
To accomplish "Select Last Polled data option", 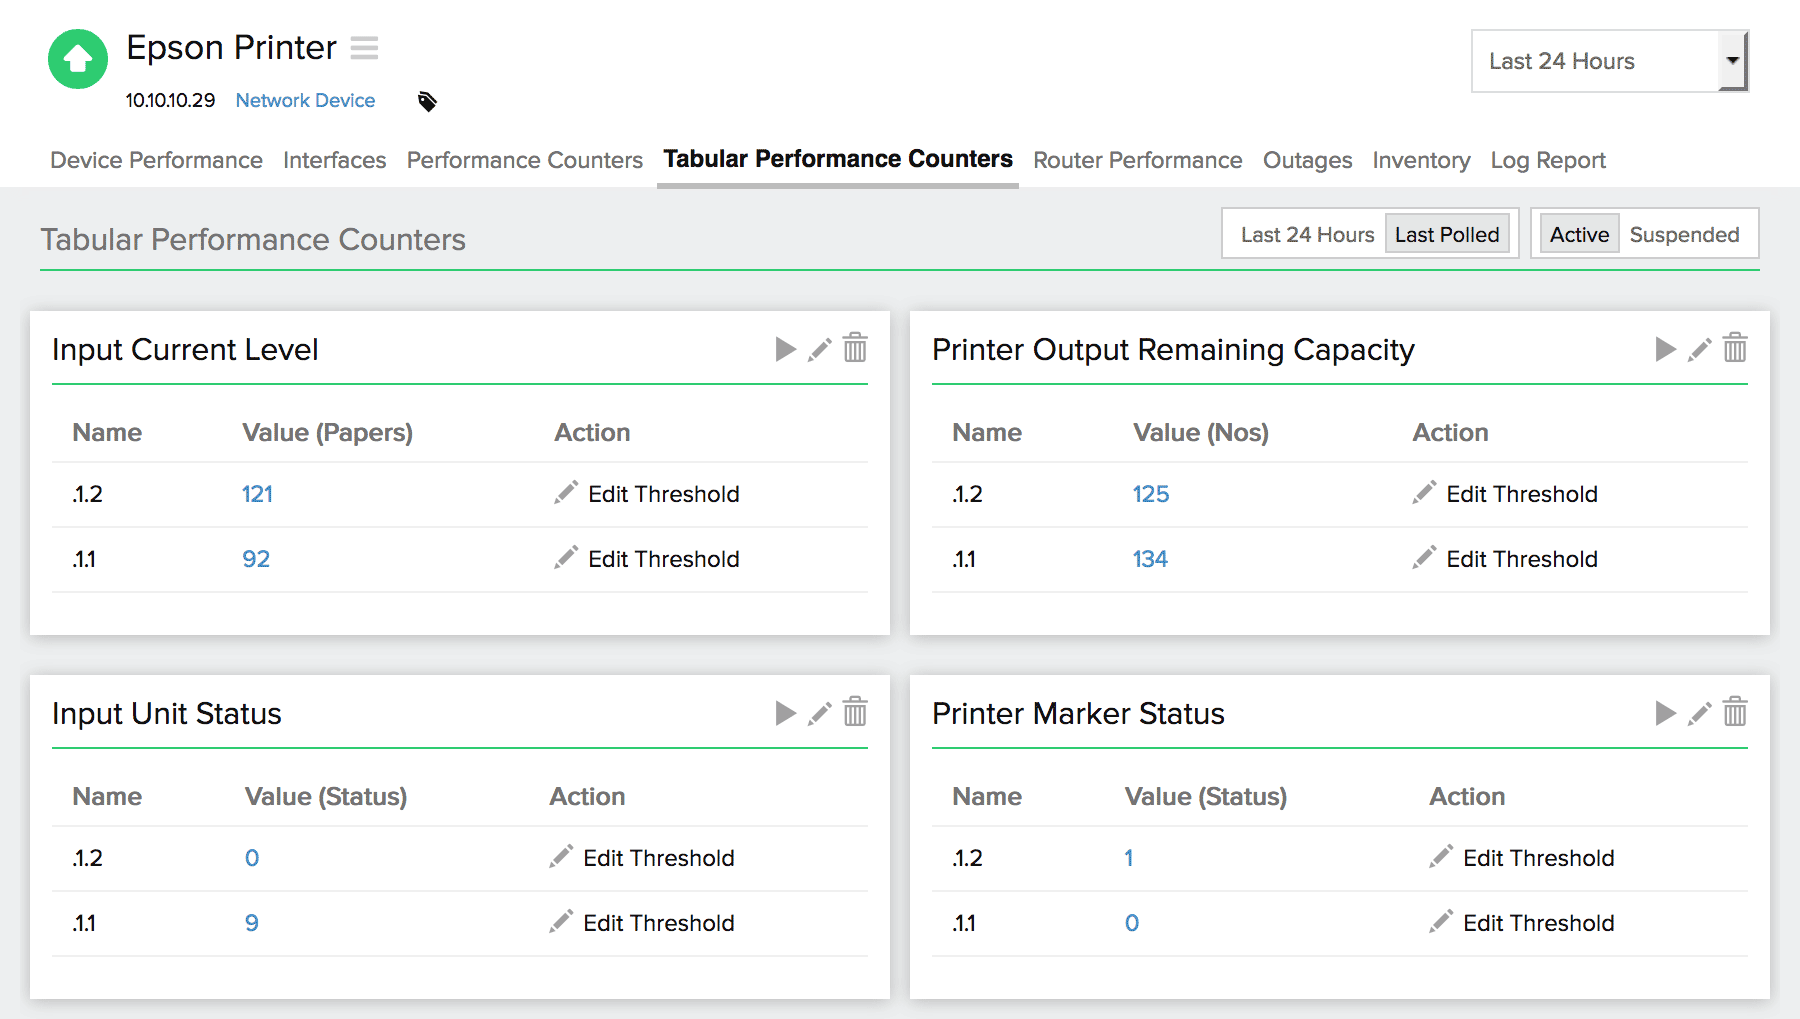I will point(1447,233).
